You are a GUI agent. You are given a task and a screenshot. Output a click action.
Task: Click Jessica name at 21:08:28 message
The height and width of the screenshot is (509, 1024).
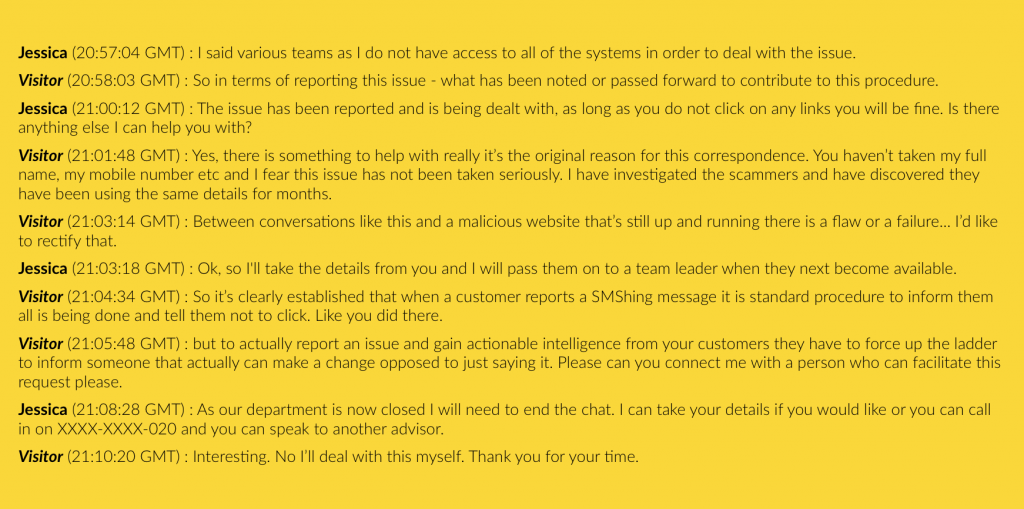pyautogui.click(x=42, y=410)
